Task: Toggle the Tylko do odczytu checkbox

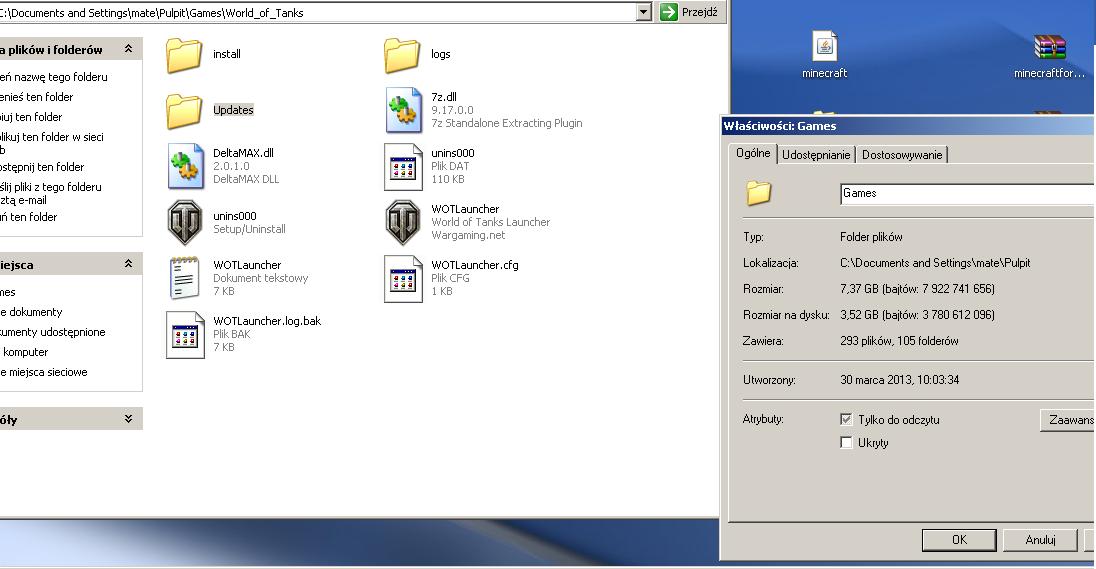Action: 846,419
